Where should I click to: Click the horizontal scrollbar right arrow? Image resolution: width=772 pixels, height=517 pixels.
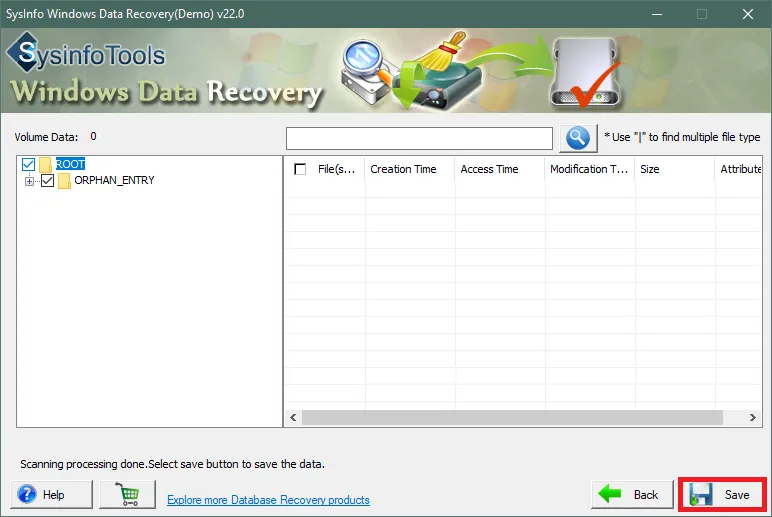click(x=753, y=418)
